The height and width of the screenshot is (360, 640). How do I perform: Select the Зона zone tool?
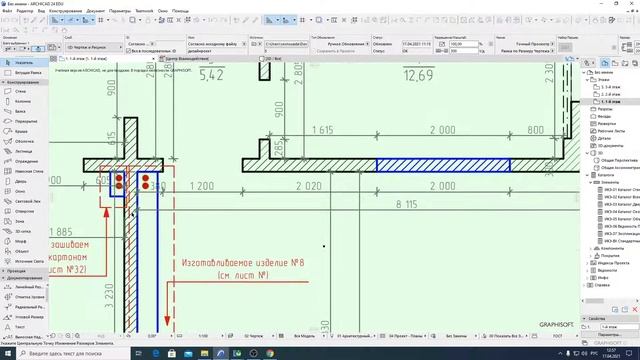click(x=24, y=221)
